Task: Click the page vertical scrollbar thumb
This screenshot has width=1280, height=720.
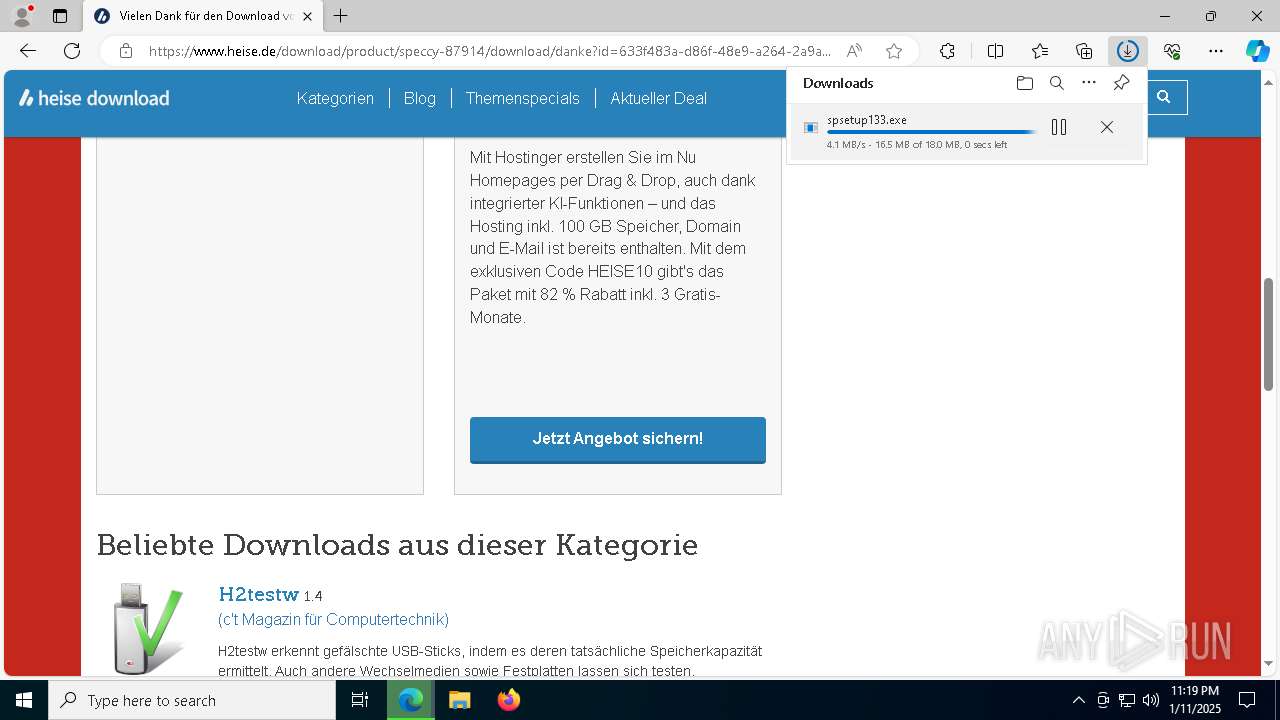Action: click(x=1268, y=333)
